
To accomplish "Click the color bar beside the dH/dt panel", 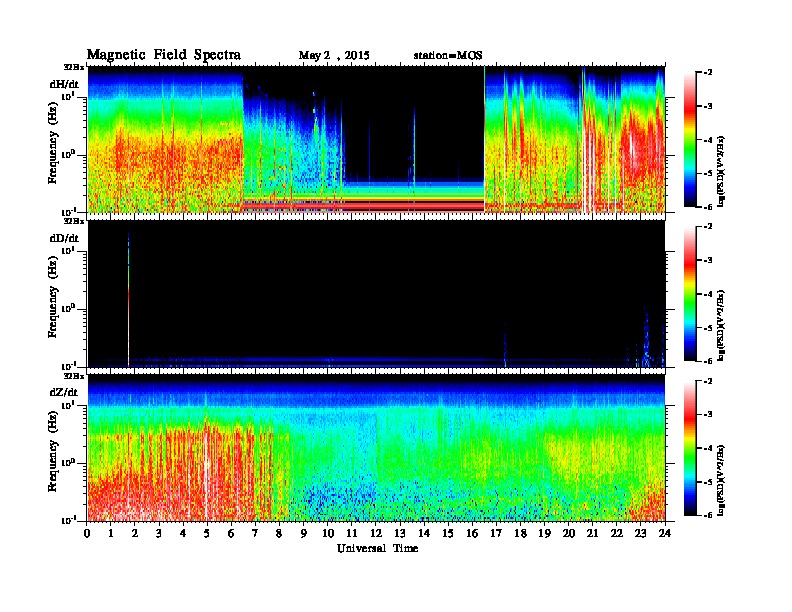I will pyautogui.click(x=690, y=139).
